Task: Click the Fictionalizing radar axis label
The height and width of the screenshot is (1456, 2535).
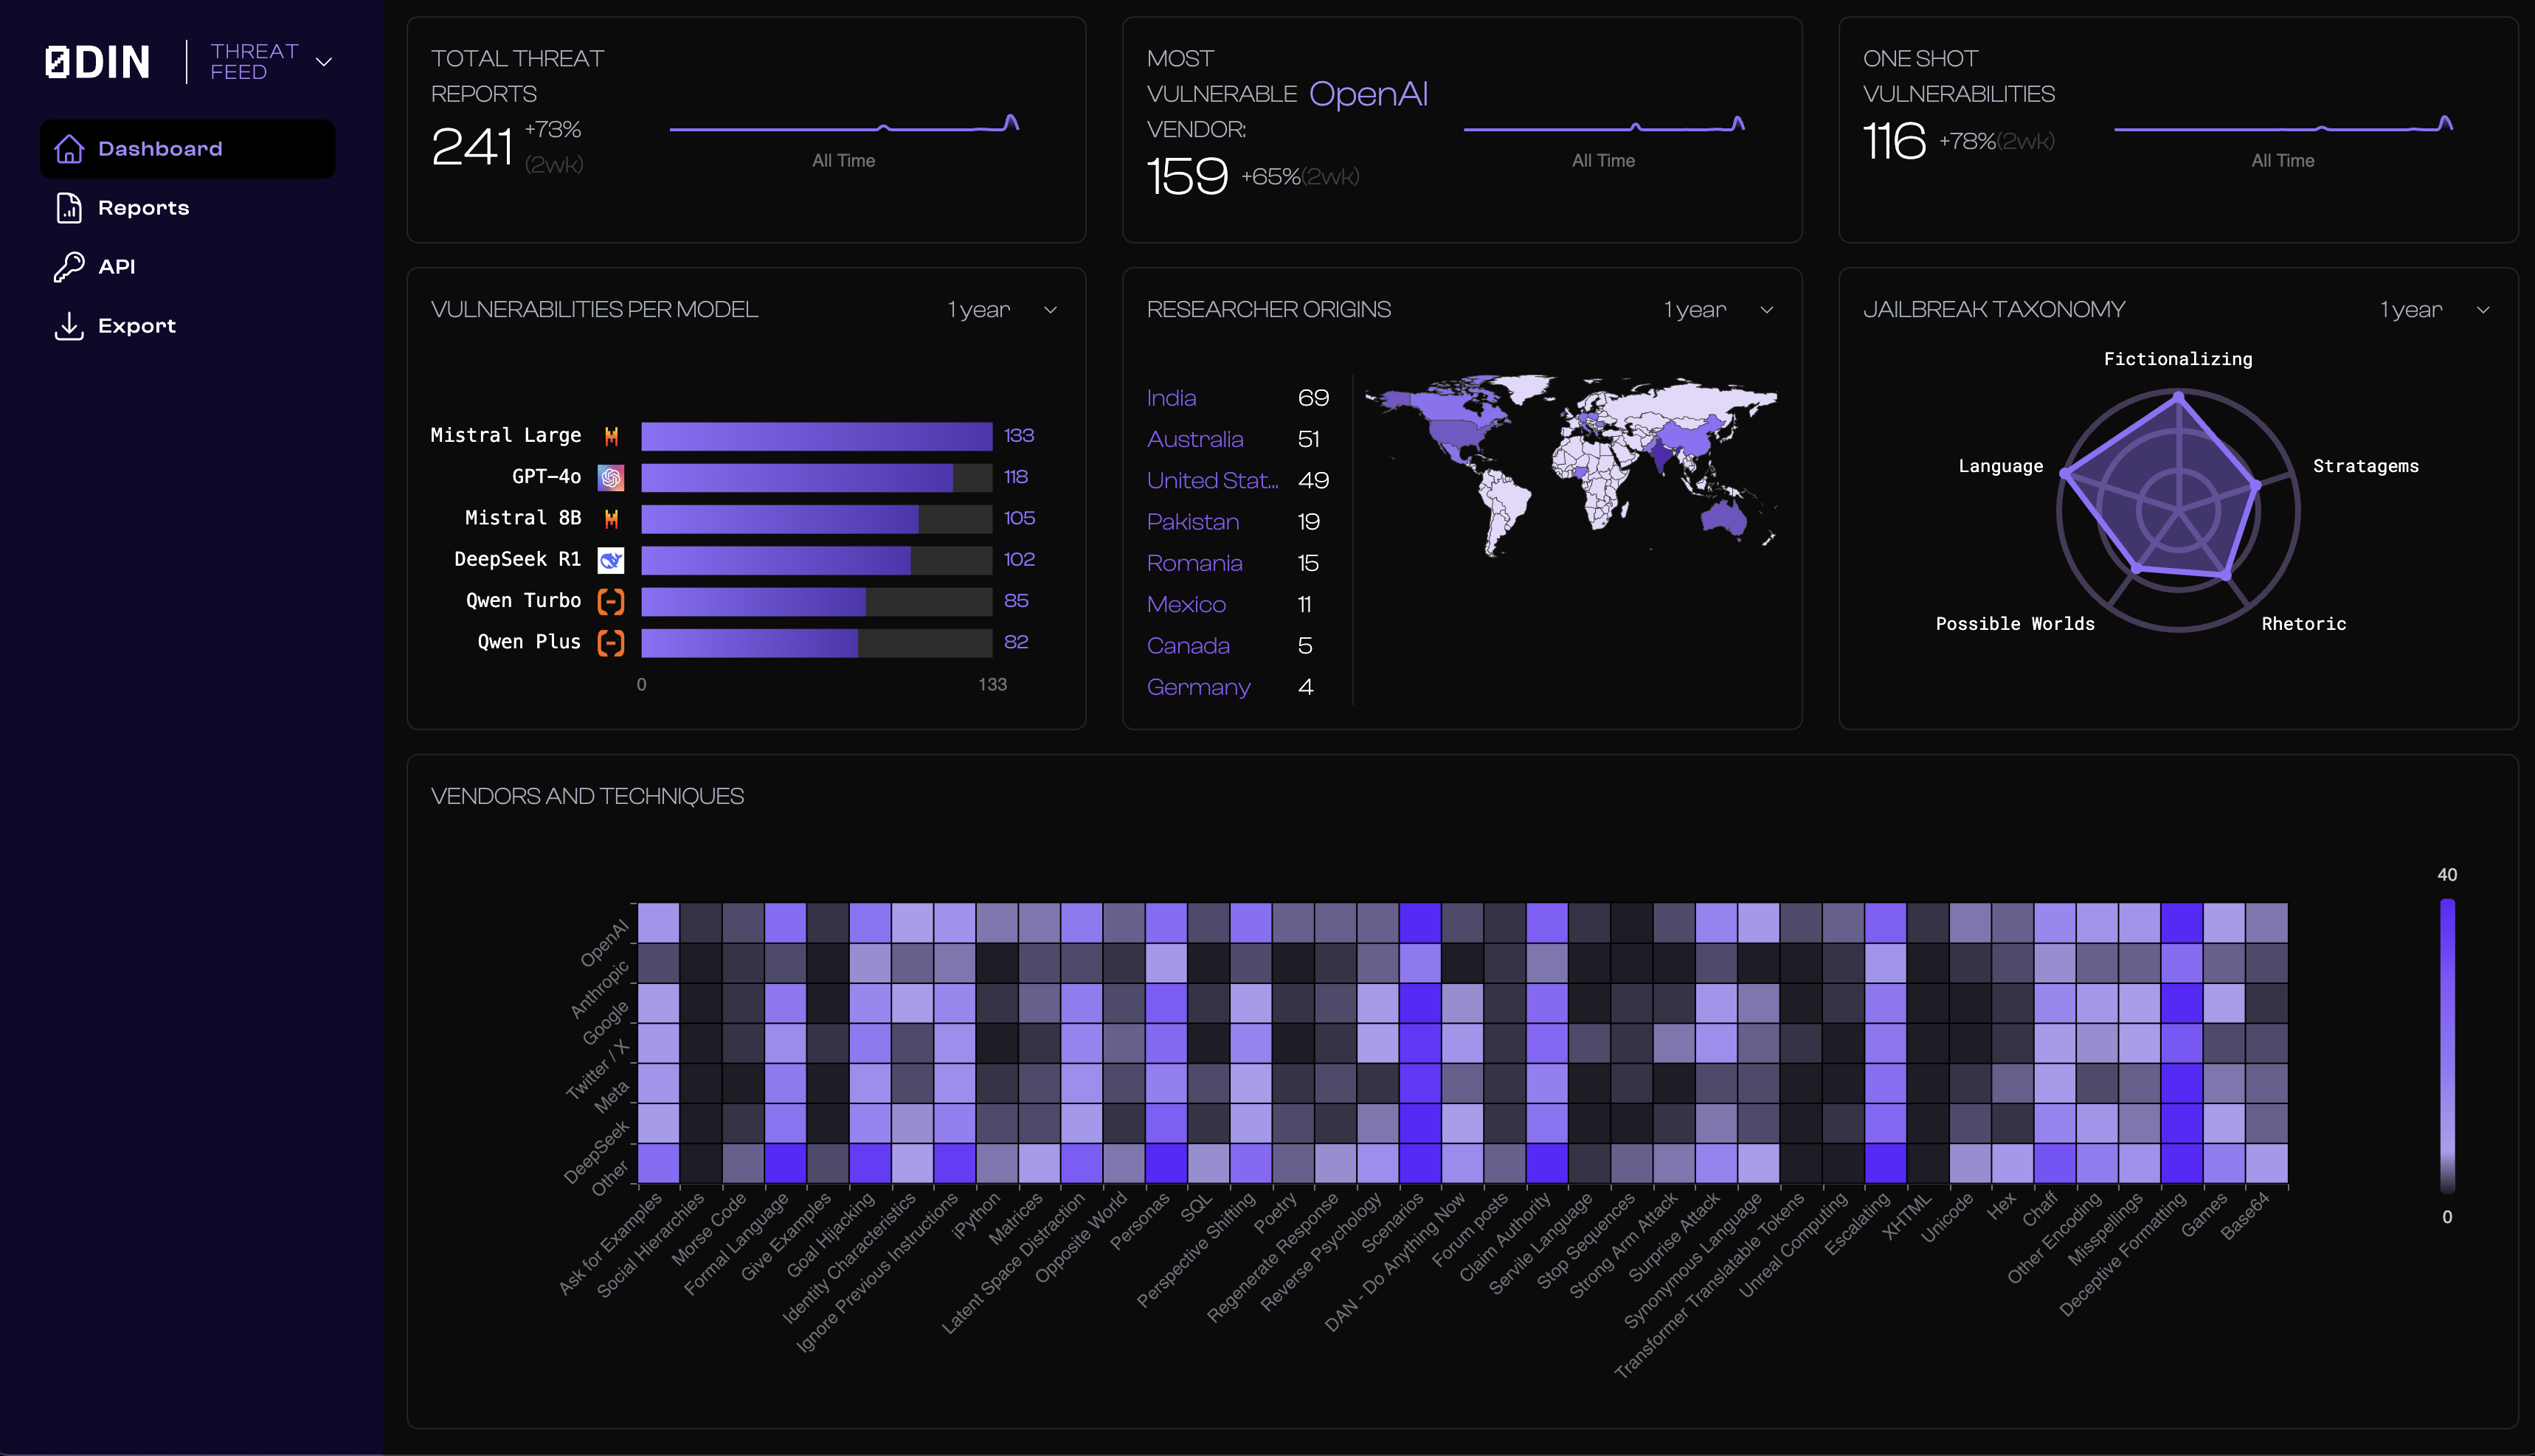Action: [2178, 359]
